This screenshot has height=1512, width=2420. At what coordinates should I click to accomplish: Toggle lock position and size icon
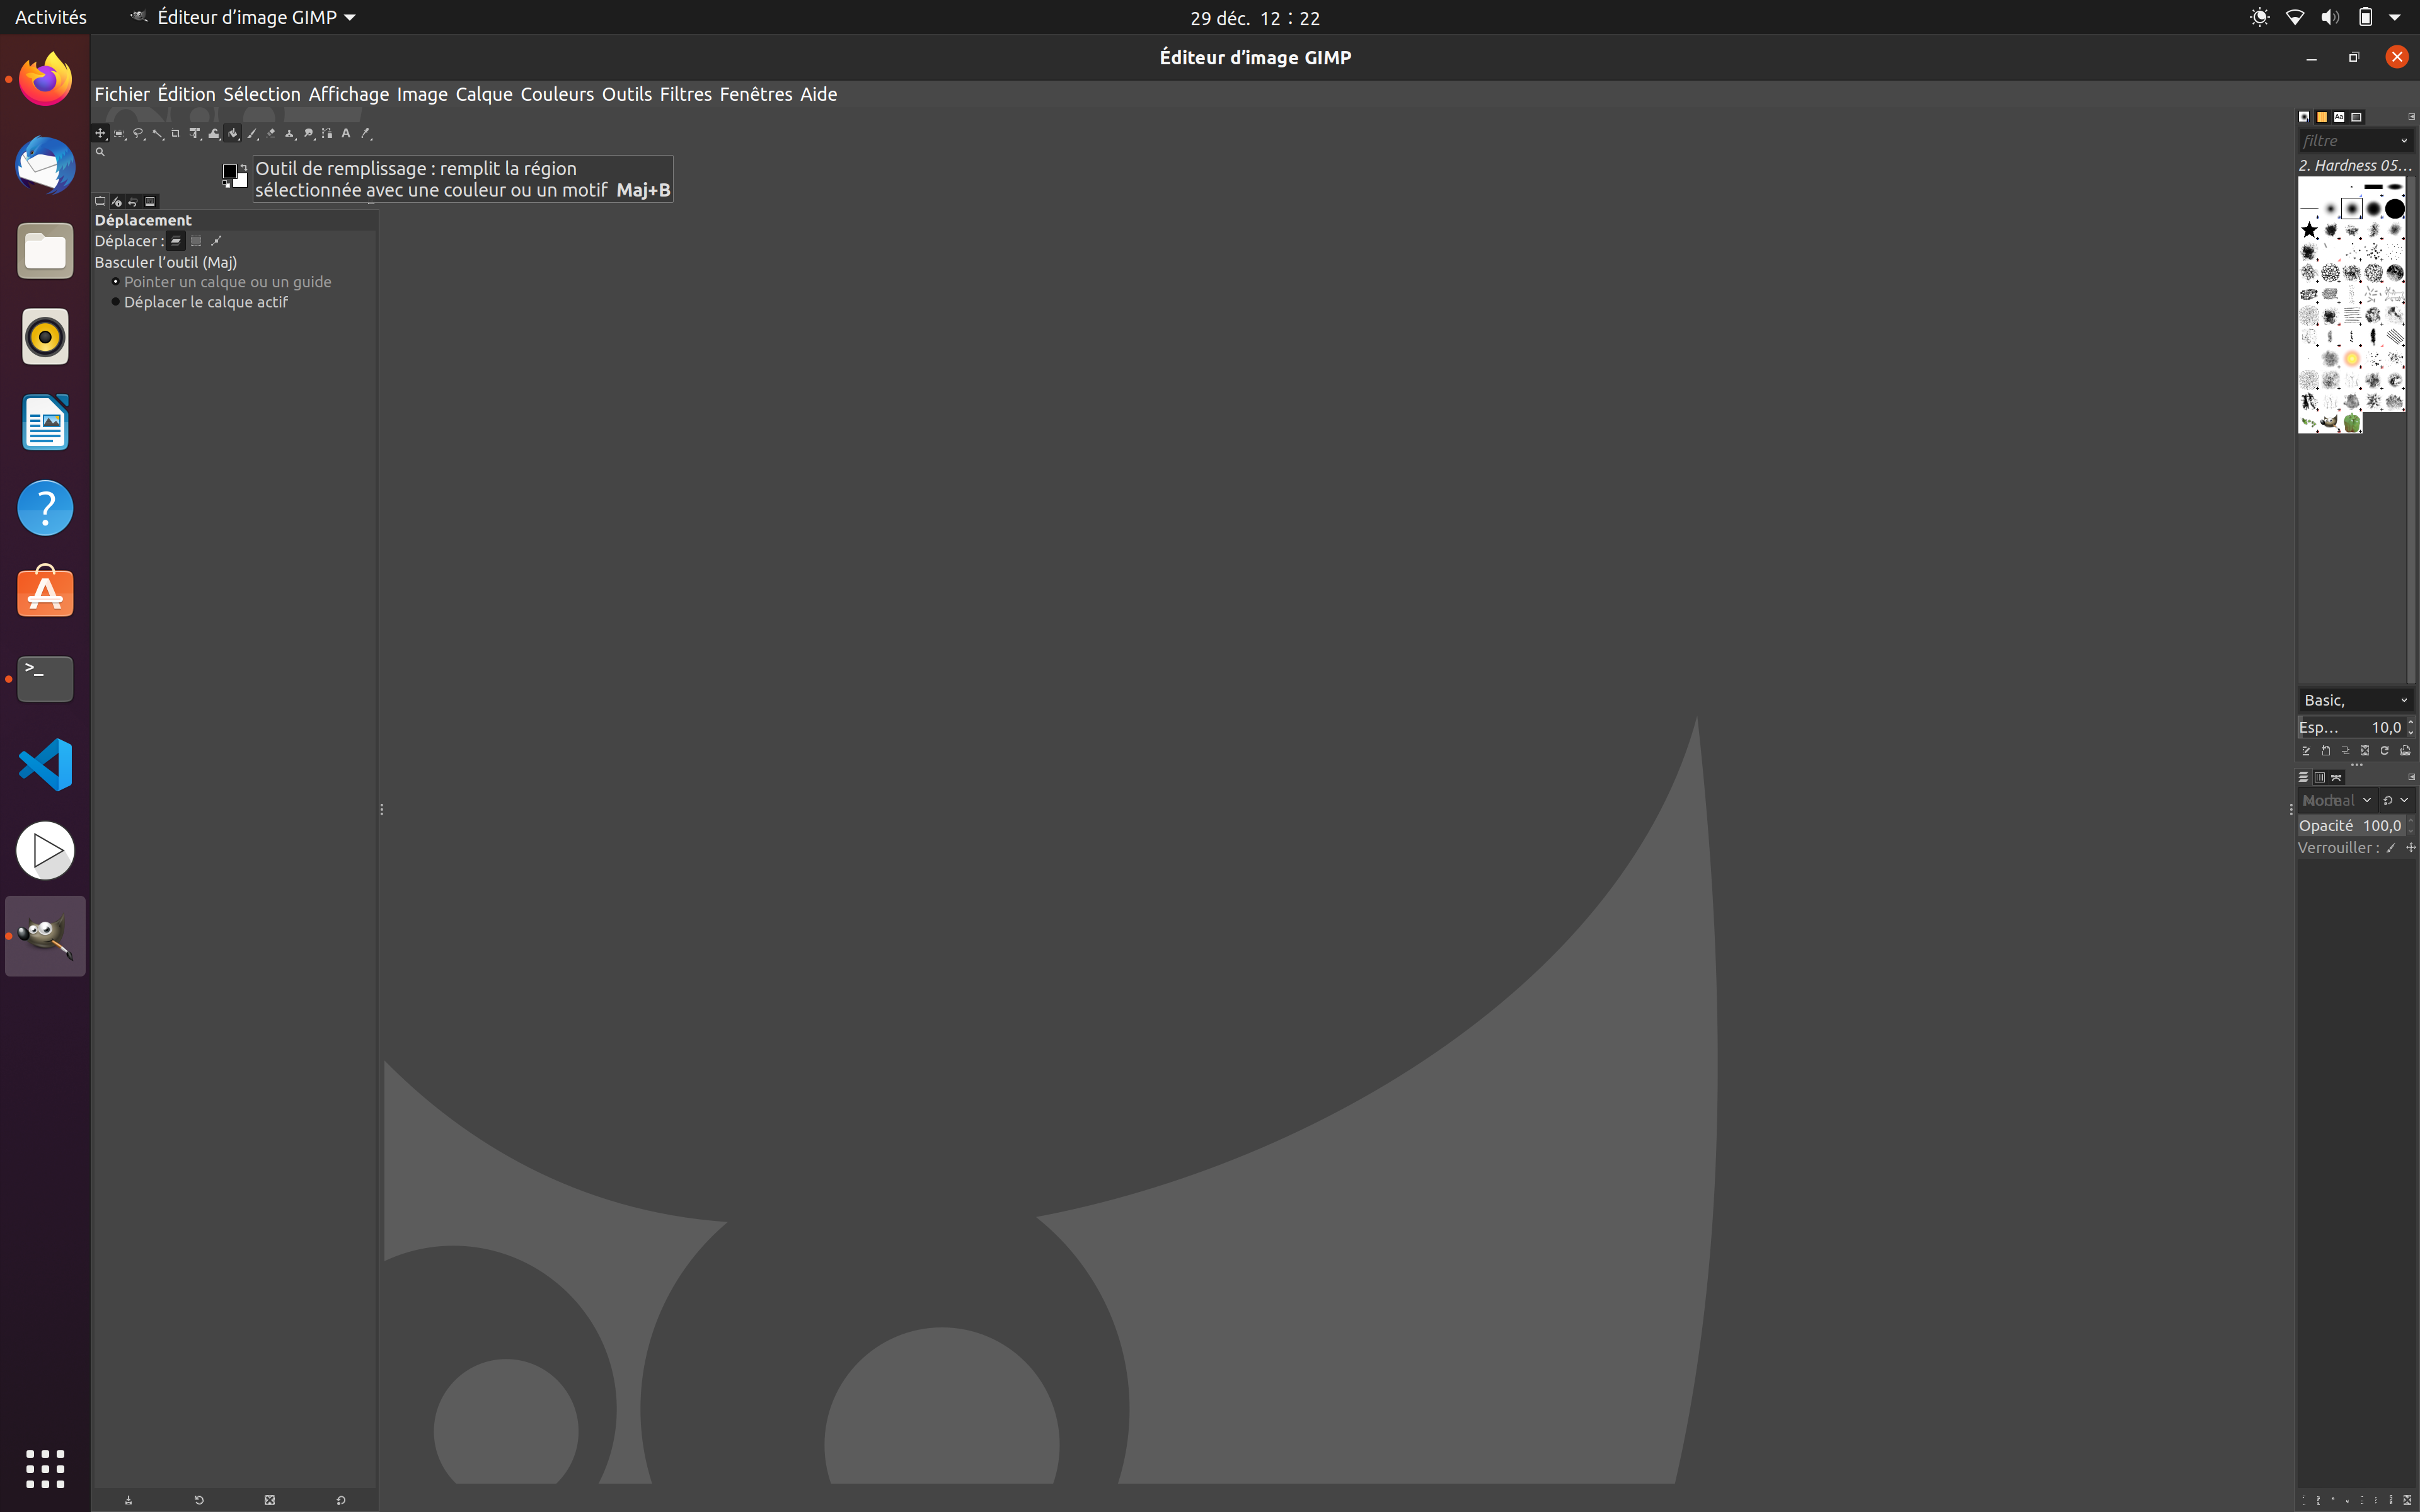click(x=2411, y=847)
